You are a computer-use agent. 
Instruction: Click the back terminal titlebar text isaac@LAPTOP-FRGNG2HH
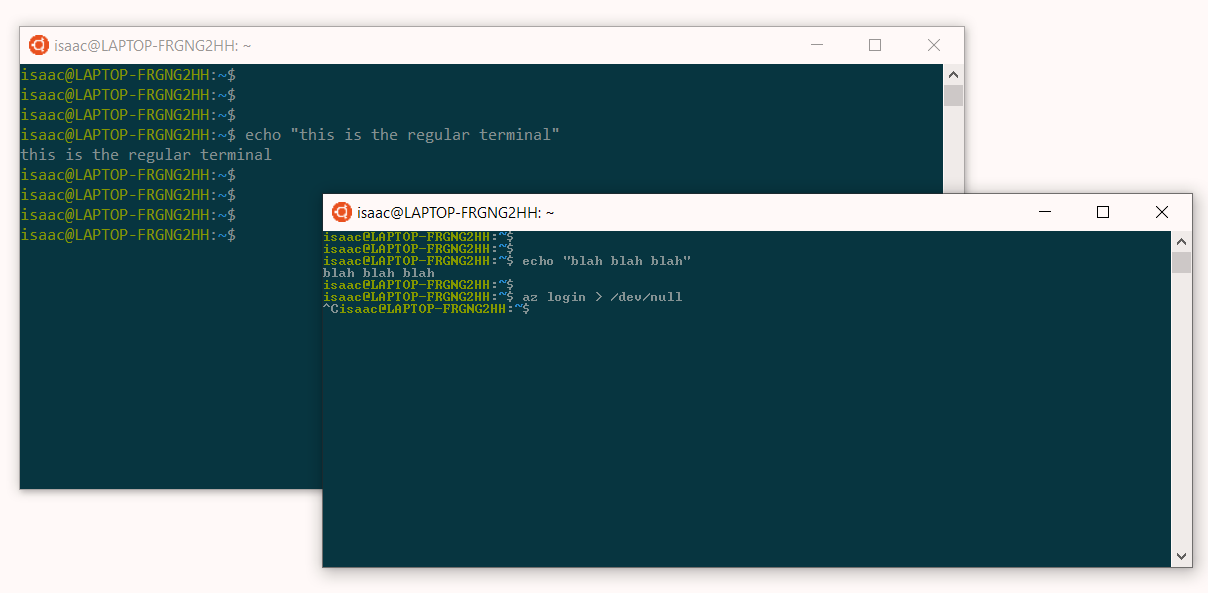(152, 45)
